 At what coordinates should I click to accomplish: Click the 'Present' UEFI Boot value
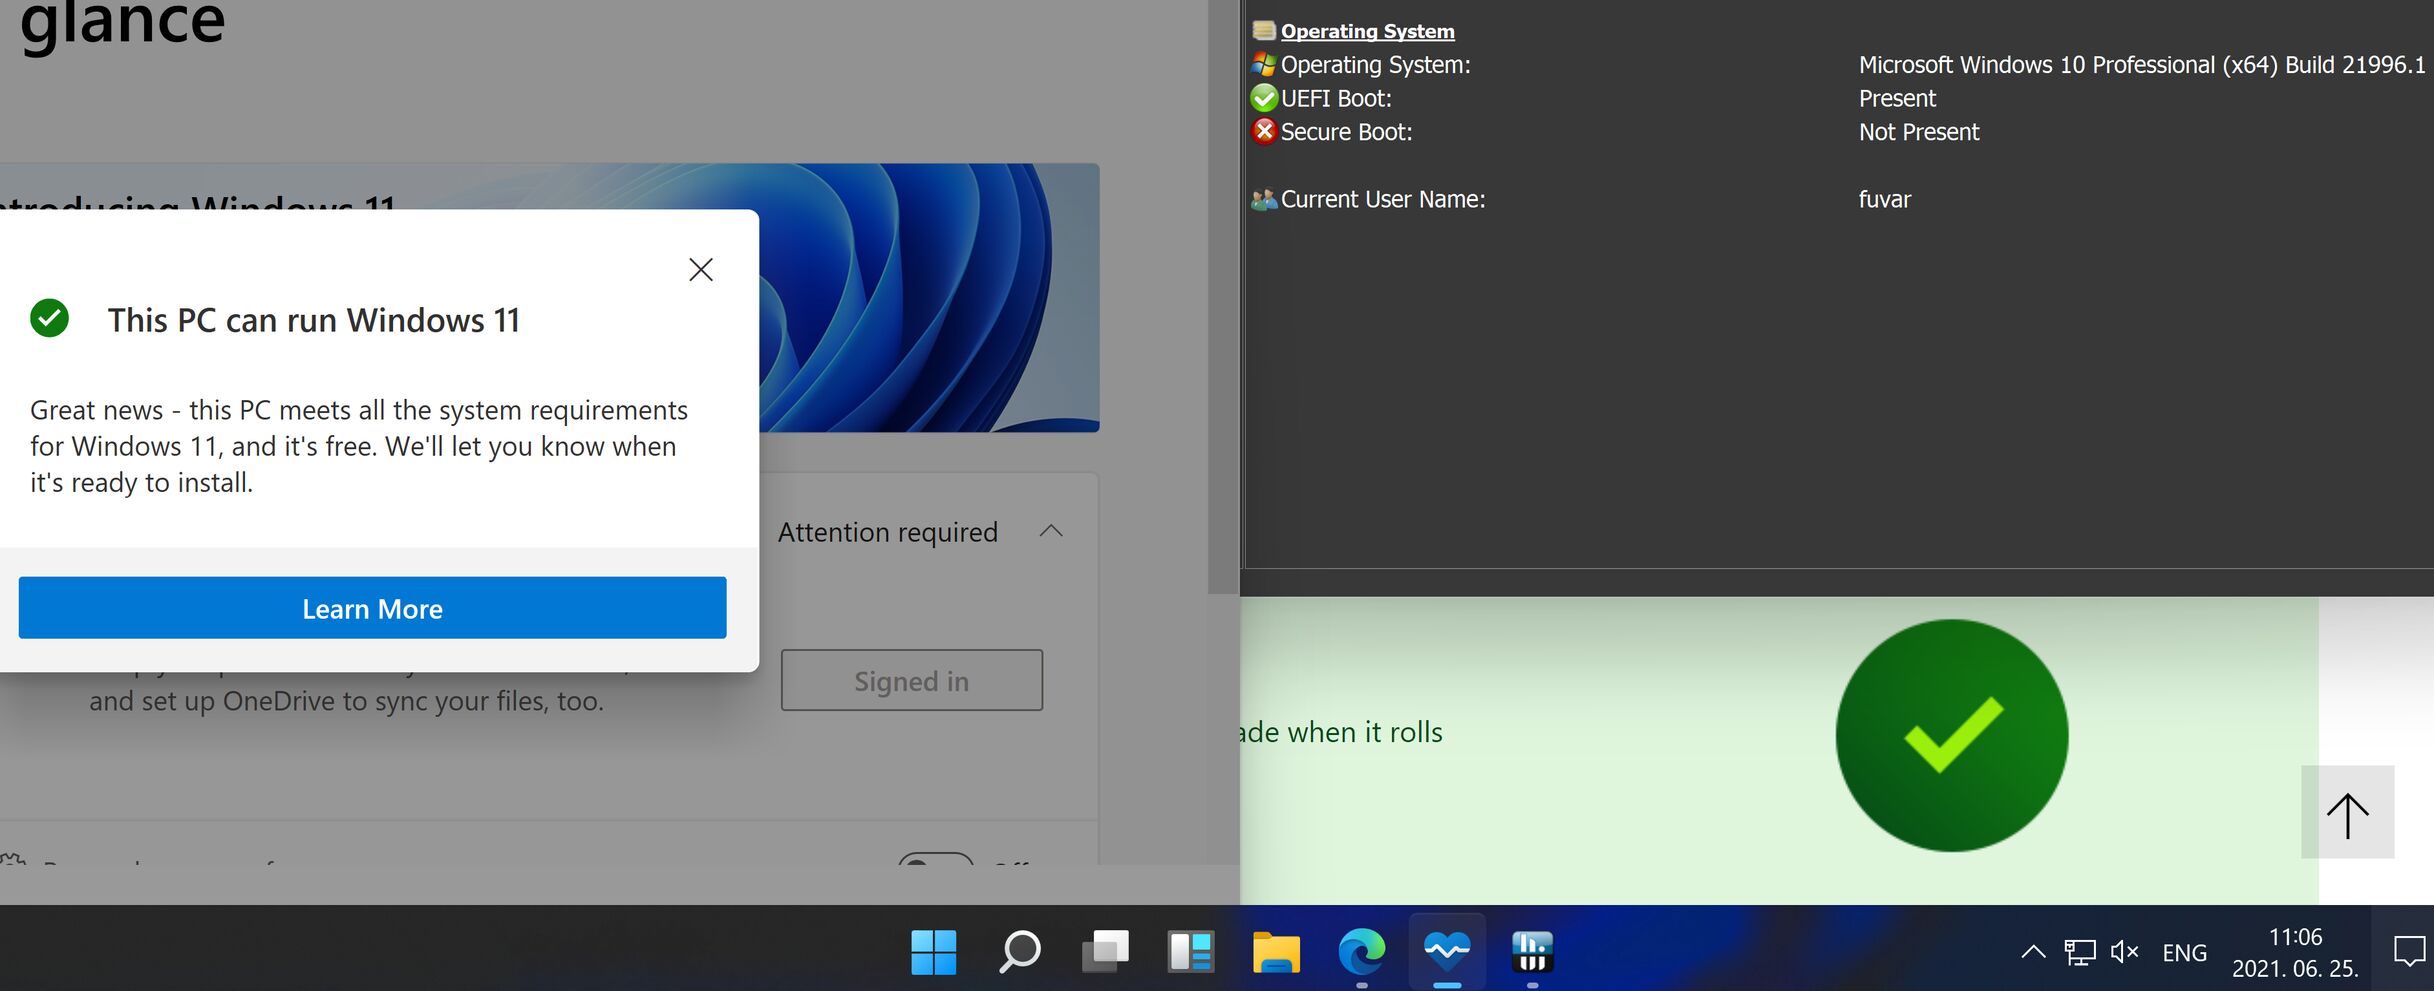coord(1897,98)
